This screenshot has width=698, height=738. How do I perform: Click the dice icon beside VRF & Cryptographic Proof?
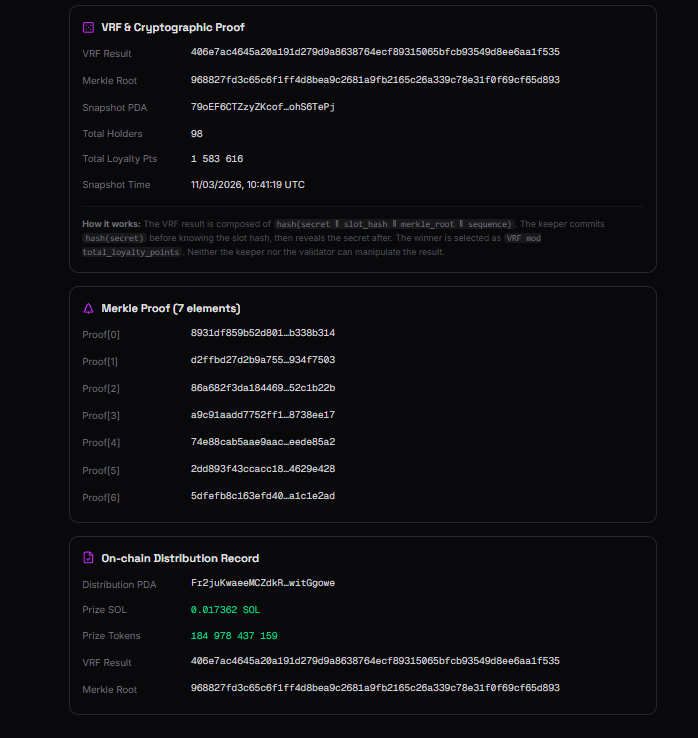(x=88, y=27)
